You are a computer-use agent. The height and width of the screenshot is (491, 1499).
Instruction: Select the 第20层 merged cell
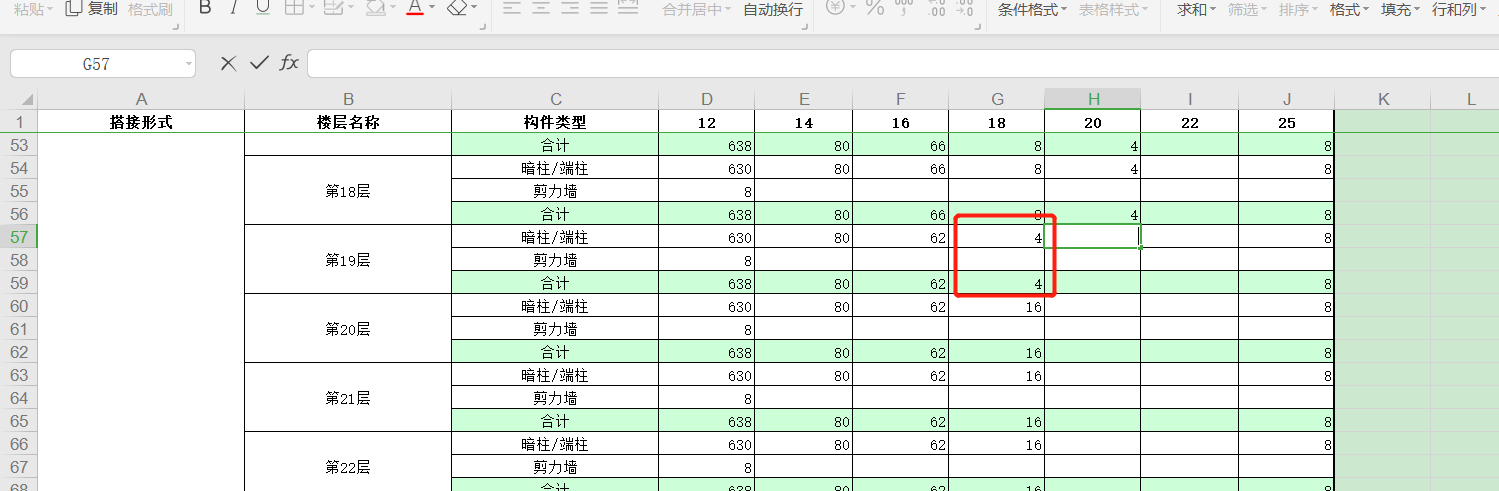tap(348, 328)
